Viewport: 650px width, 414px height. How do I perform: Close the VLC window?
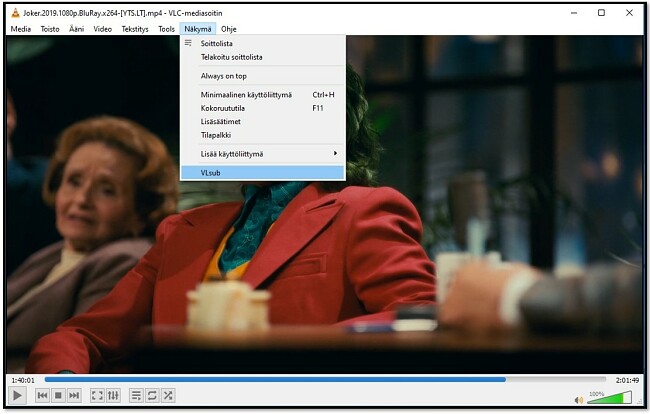[x=629, y=13]
